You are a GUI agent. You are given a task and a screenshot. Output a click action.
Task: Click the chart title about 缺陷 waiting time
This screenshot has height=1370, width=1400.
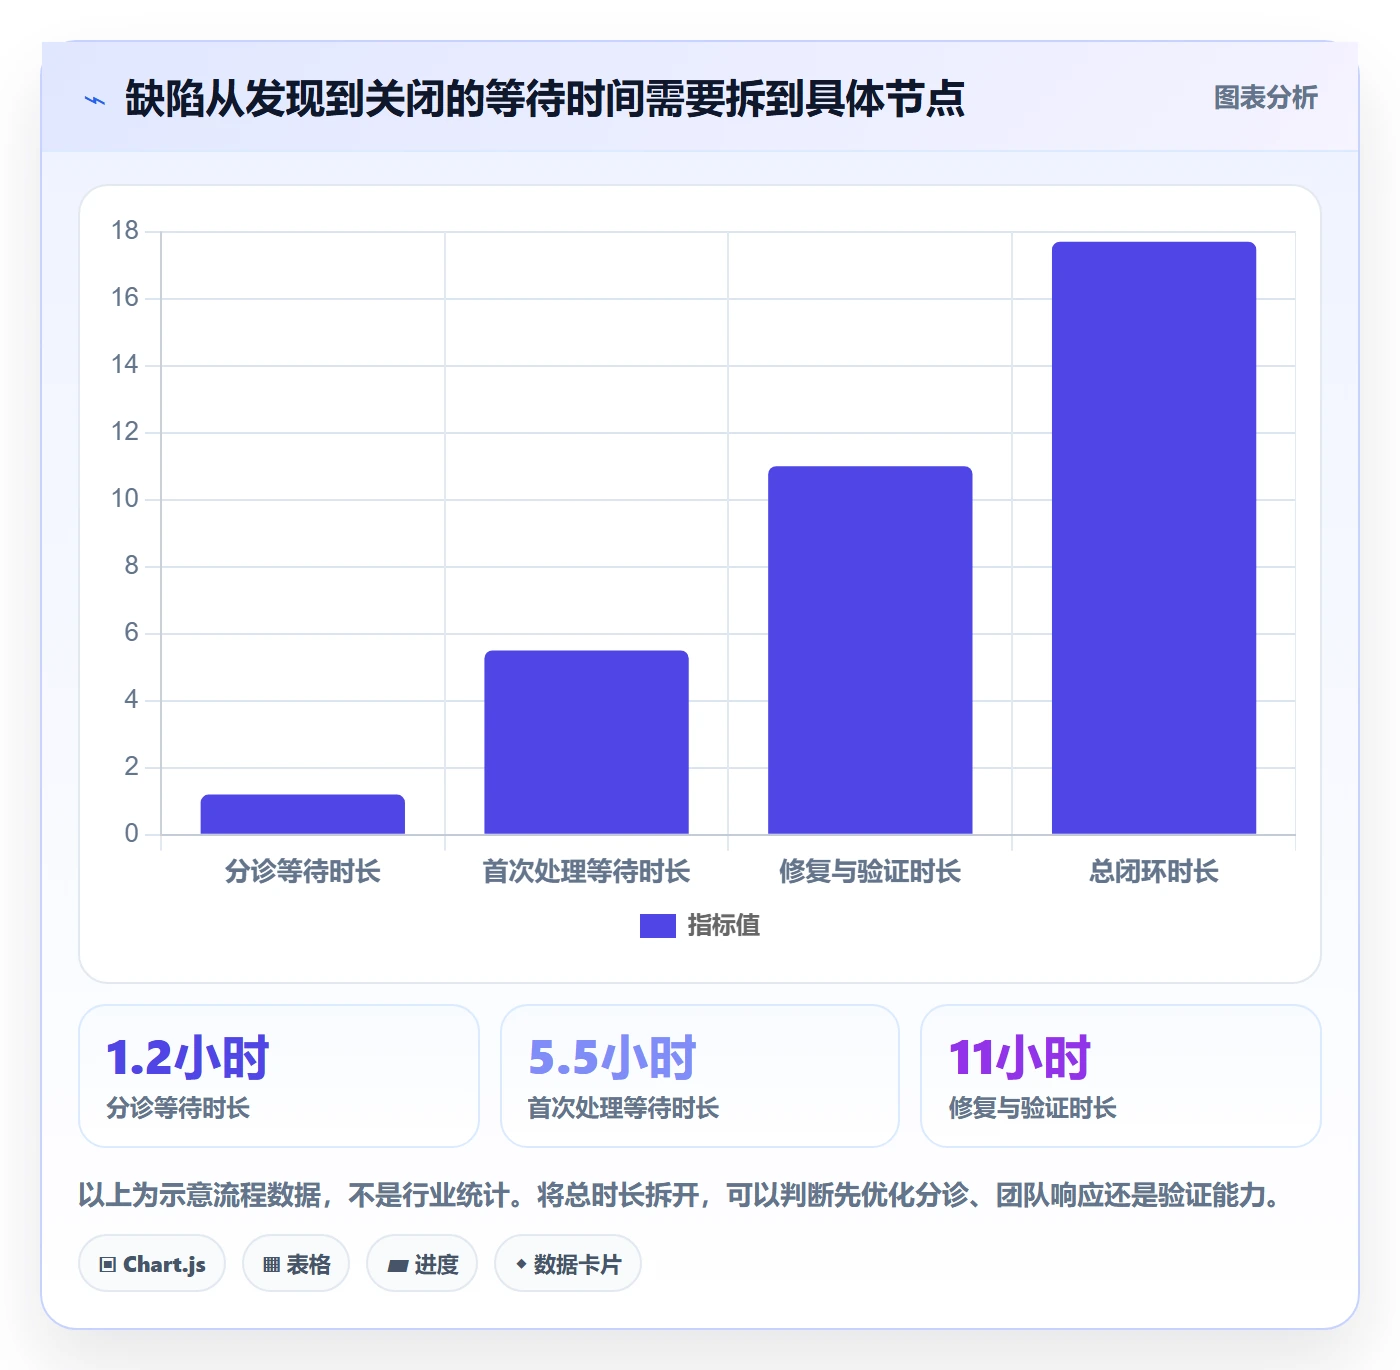coord(545,99)
